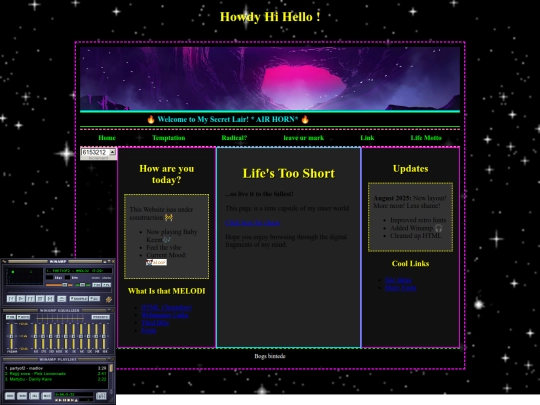
Task: Toggle the playlist window PL button
Action: point(106,285)
